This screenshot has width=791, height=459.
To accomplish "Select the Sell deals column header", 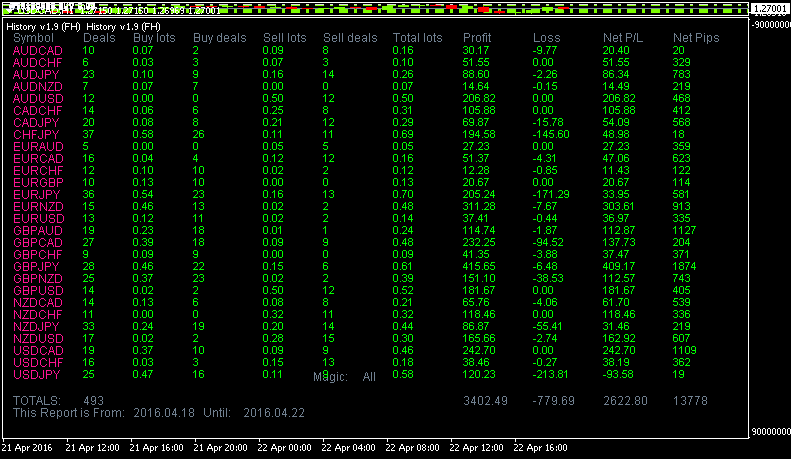I will (350, 38).
